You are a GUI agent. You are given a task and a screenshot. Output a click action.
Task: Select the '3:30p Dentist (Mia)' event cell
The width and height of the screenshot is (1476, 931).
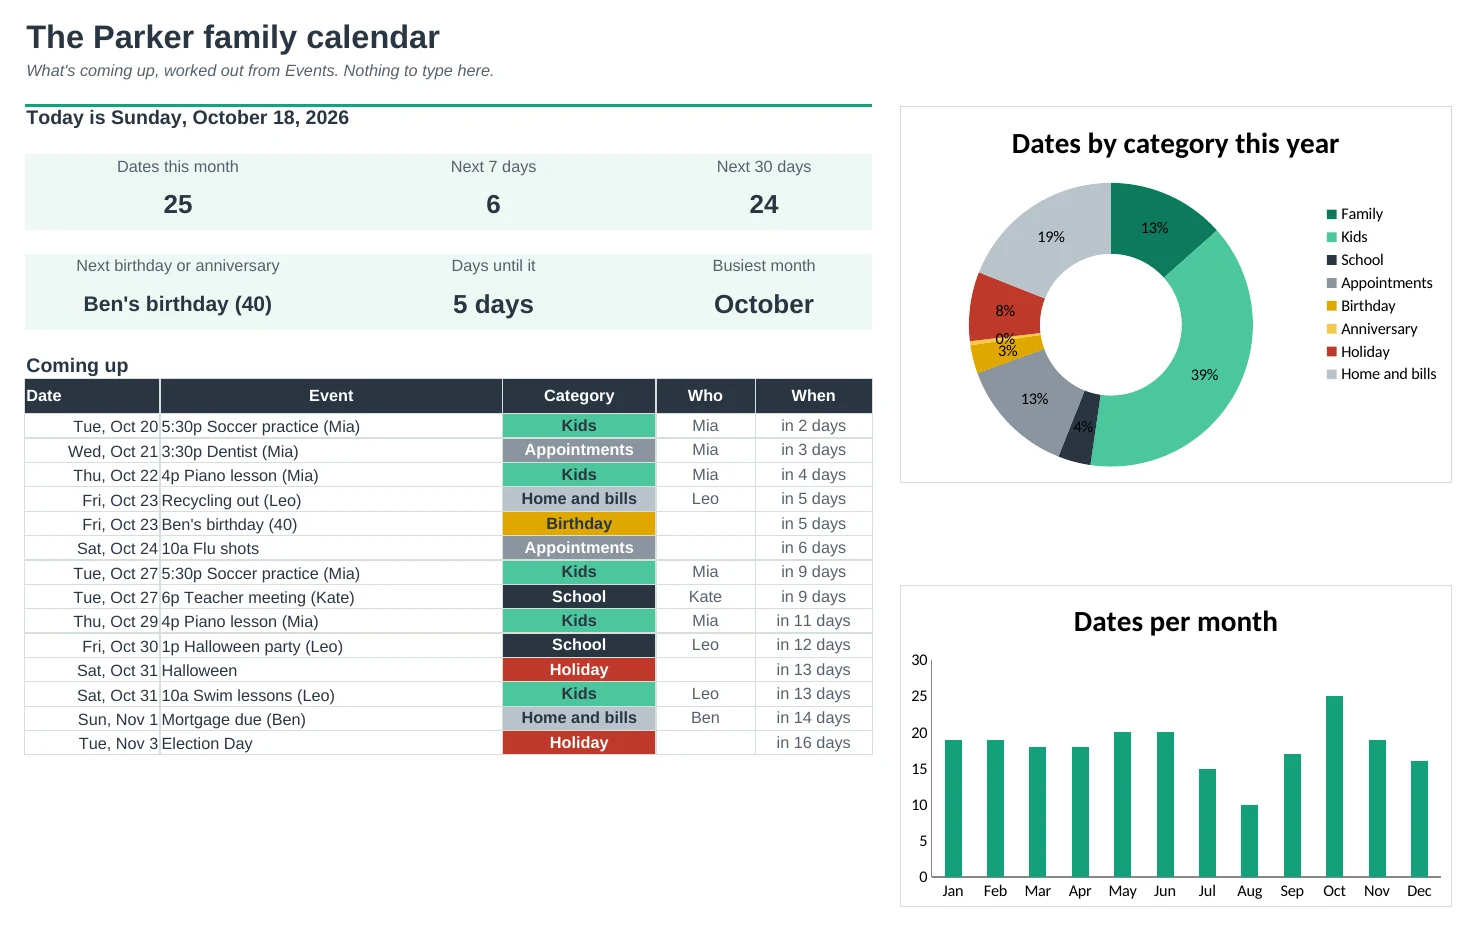[x=331, y=451]
